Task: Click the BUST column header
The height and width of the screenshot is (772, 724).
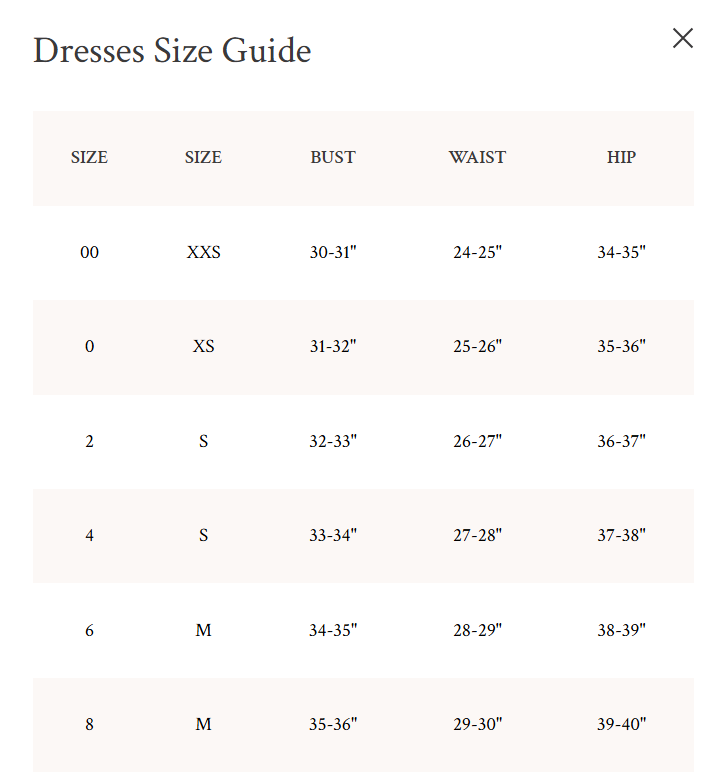Action: coord(333,157)
